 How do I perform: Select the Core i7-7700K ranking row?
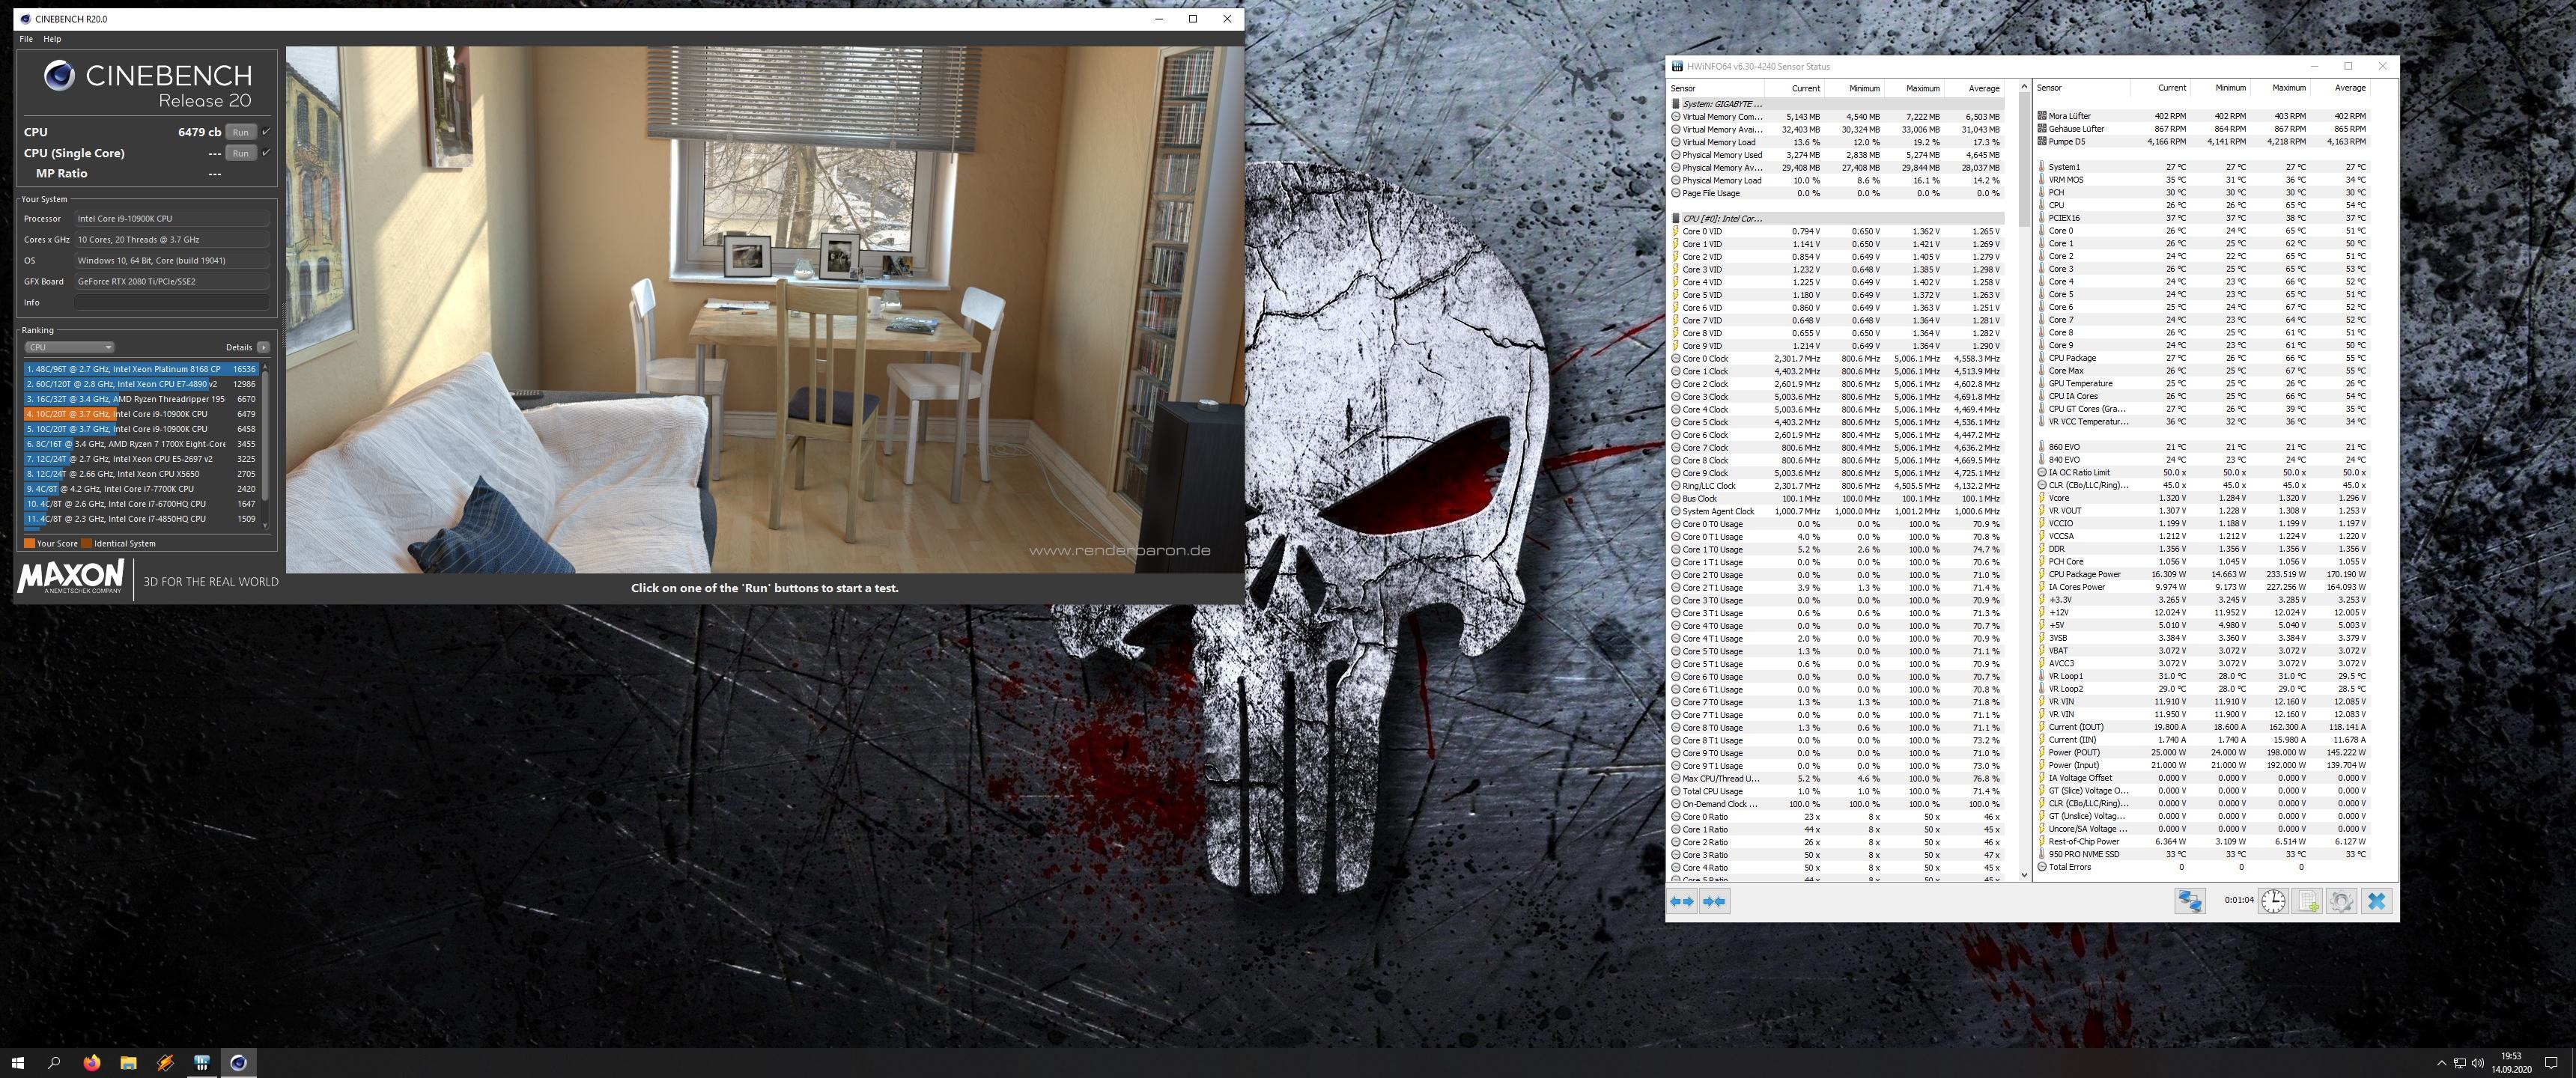pos(141,489)
